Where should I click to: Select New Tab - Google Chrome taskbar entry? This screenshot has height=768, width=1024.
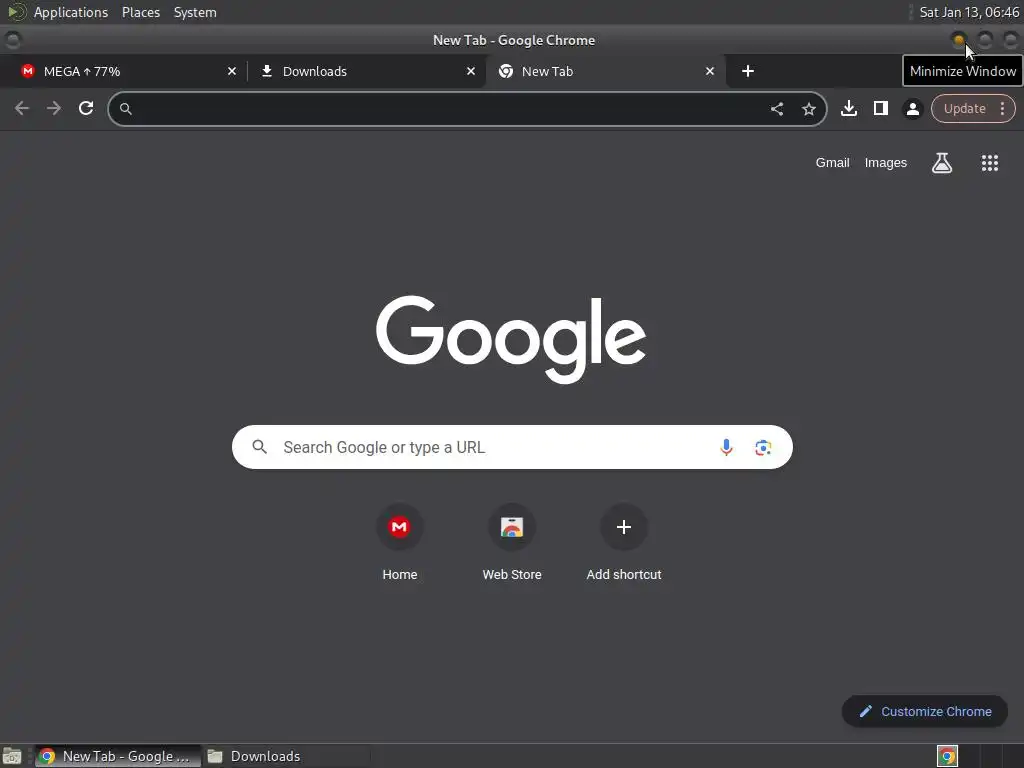[x=118, y=756]
